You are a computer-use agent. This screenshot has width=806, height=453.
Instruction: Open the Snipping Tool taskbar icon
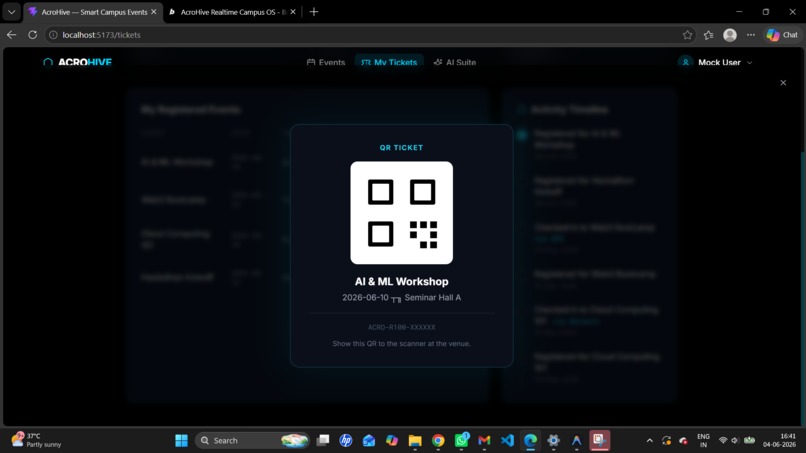(599, 440)
